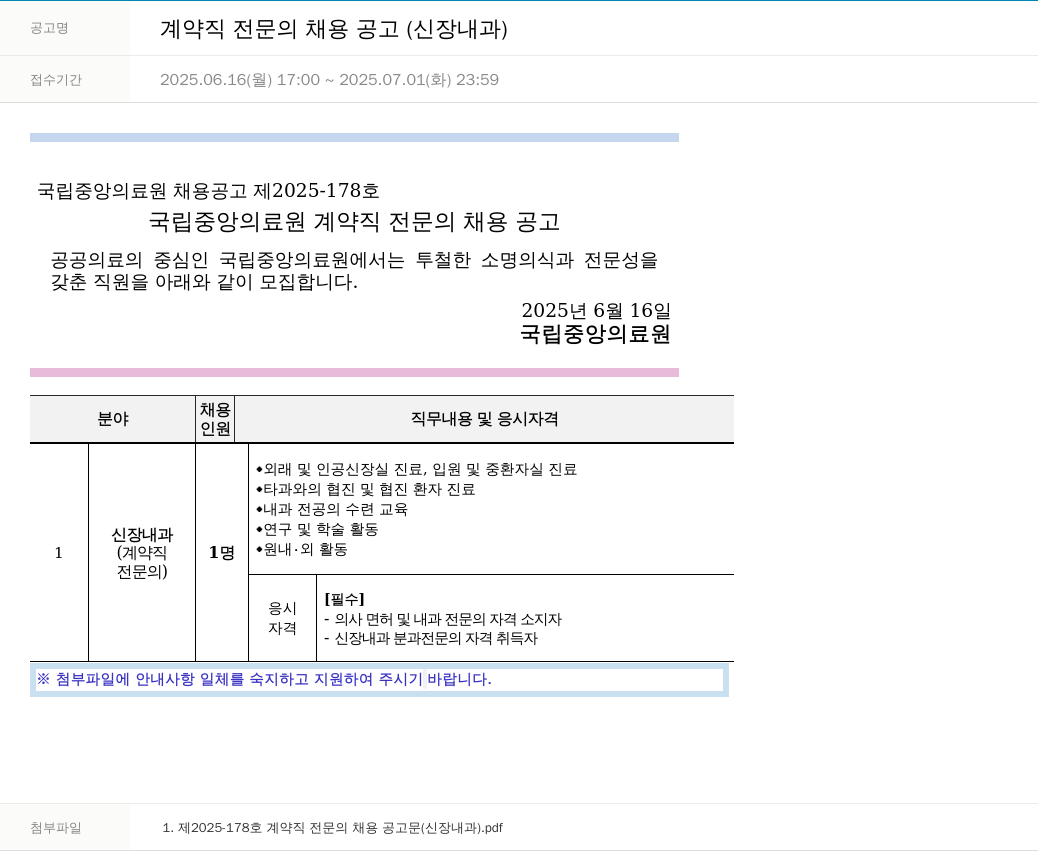Open the attached 제2025-178호 공고문 PDF link
1038x852 pixels.
pyautogui.click(x=332, y=828)
